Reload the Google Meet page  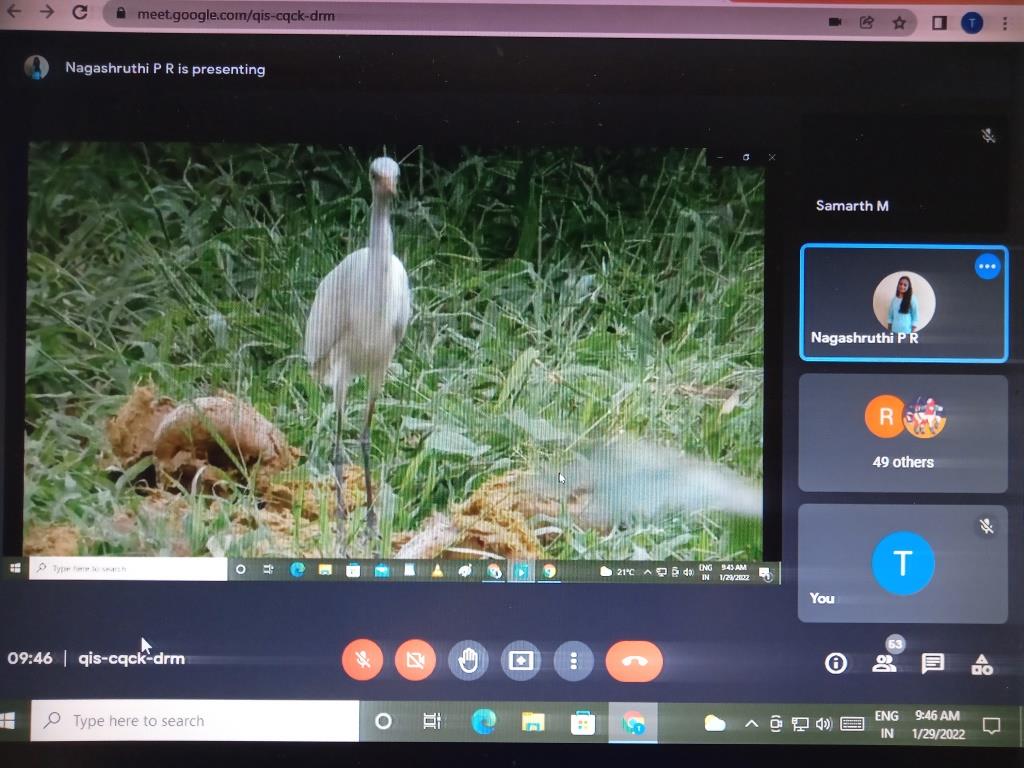pyautogui.click(x=80, y=12)
